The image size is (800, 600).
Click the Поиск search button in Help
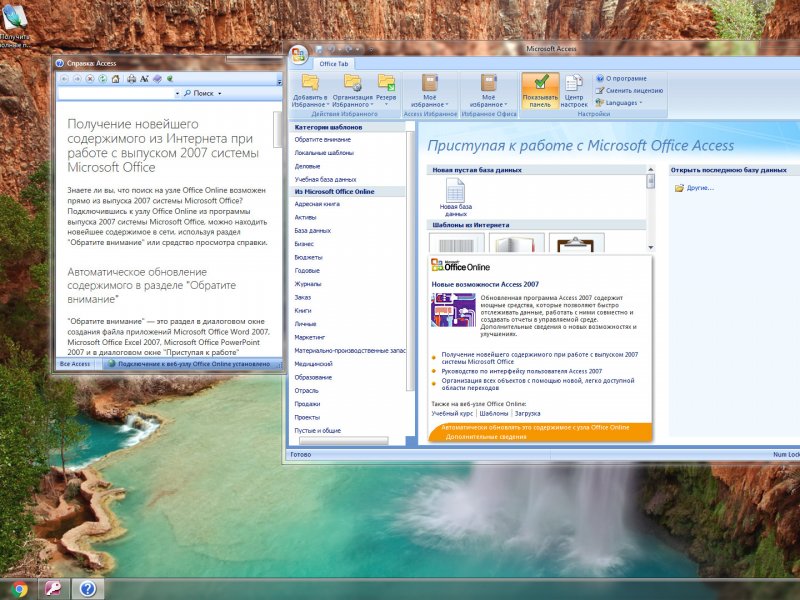[199, 93]
